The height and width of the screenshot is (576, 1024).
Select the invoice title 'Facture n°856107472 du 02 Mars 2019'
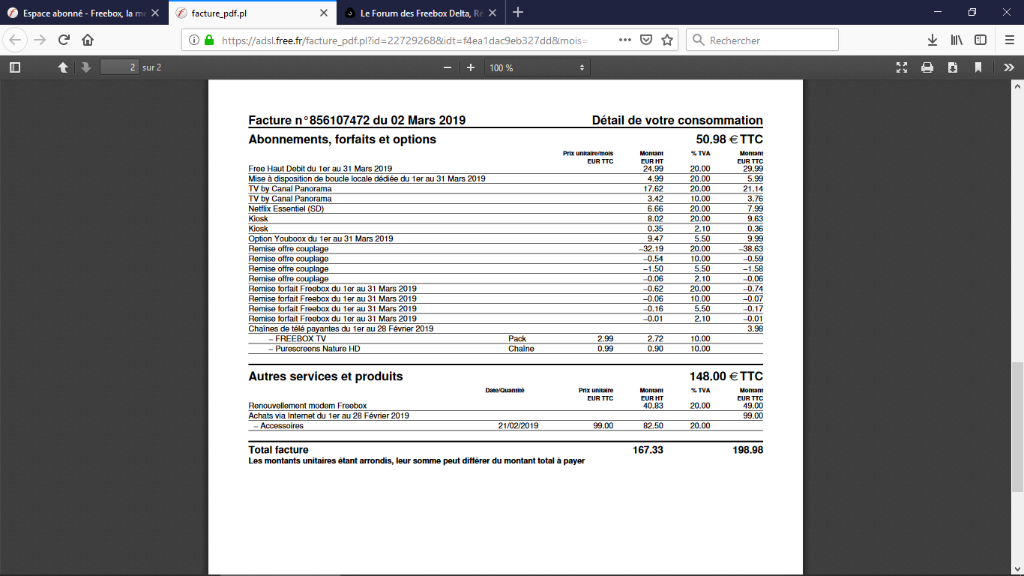[x=357, y=120]
